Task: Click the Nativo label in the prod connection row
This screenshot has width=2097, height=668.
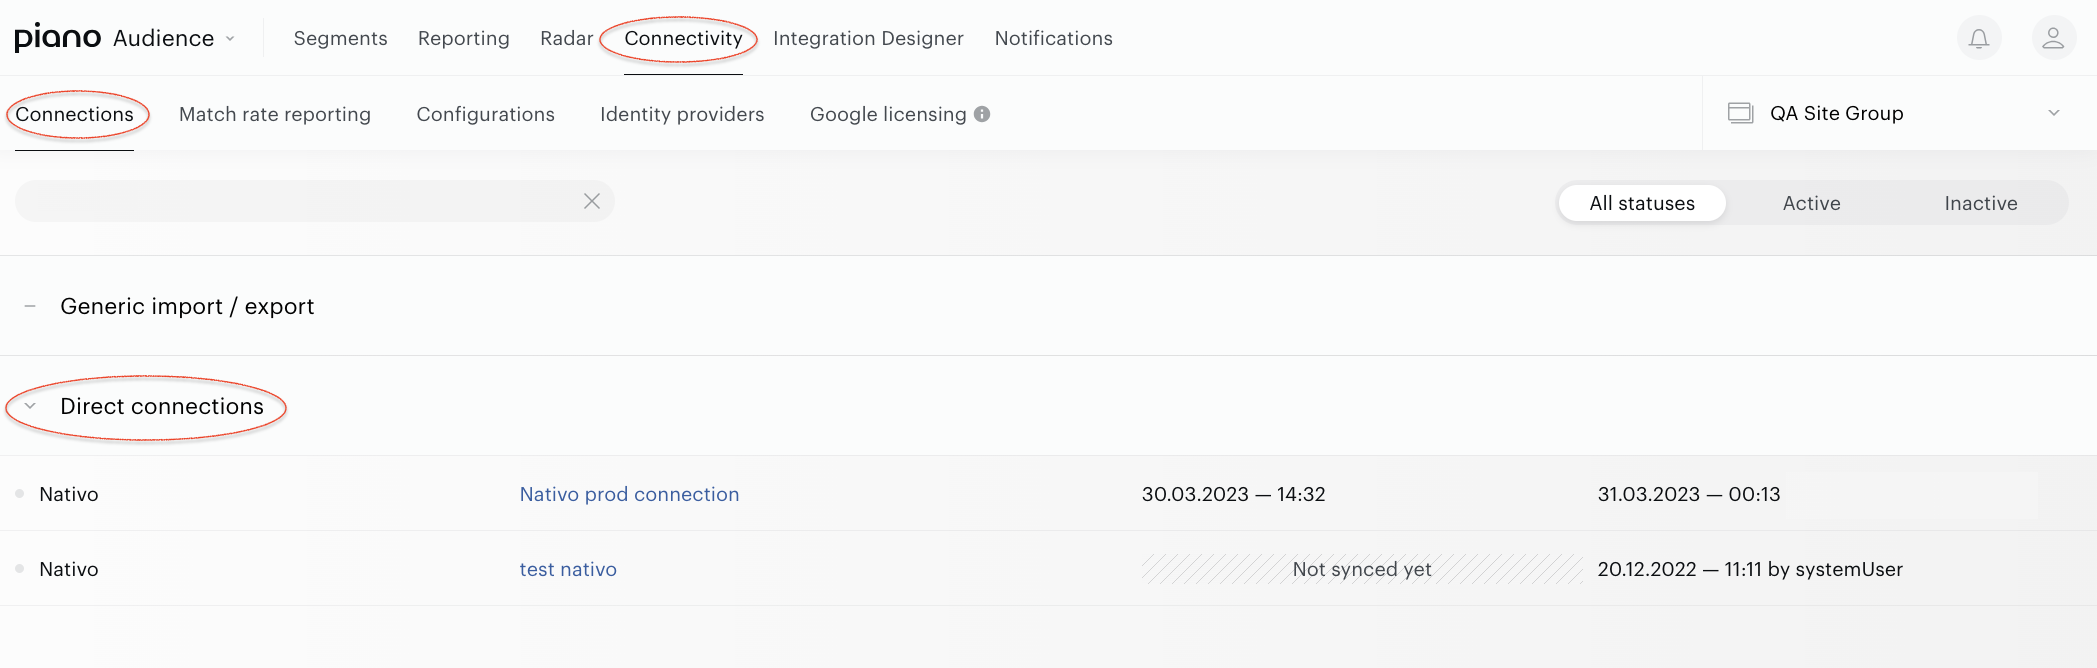Action: coord(69,494)
